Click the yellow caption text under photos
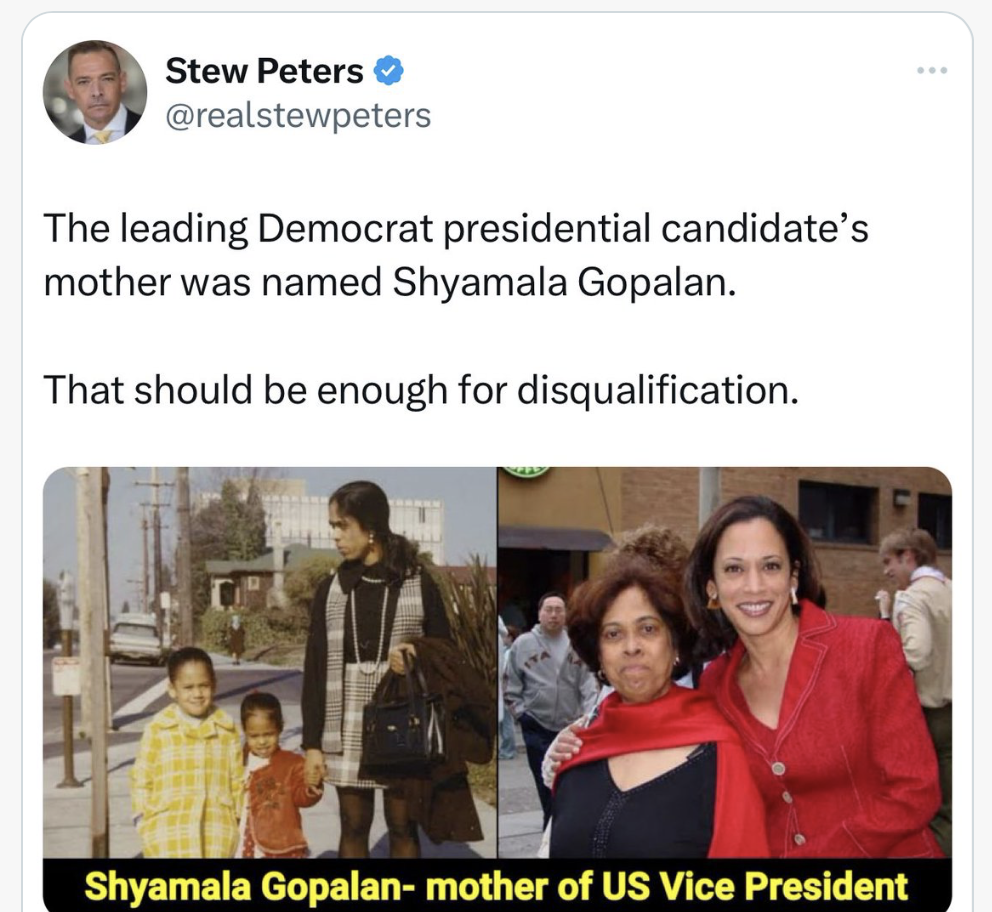This screenshot has height=912, width=992. pyautogui.click(x=496, y=886)
